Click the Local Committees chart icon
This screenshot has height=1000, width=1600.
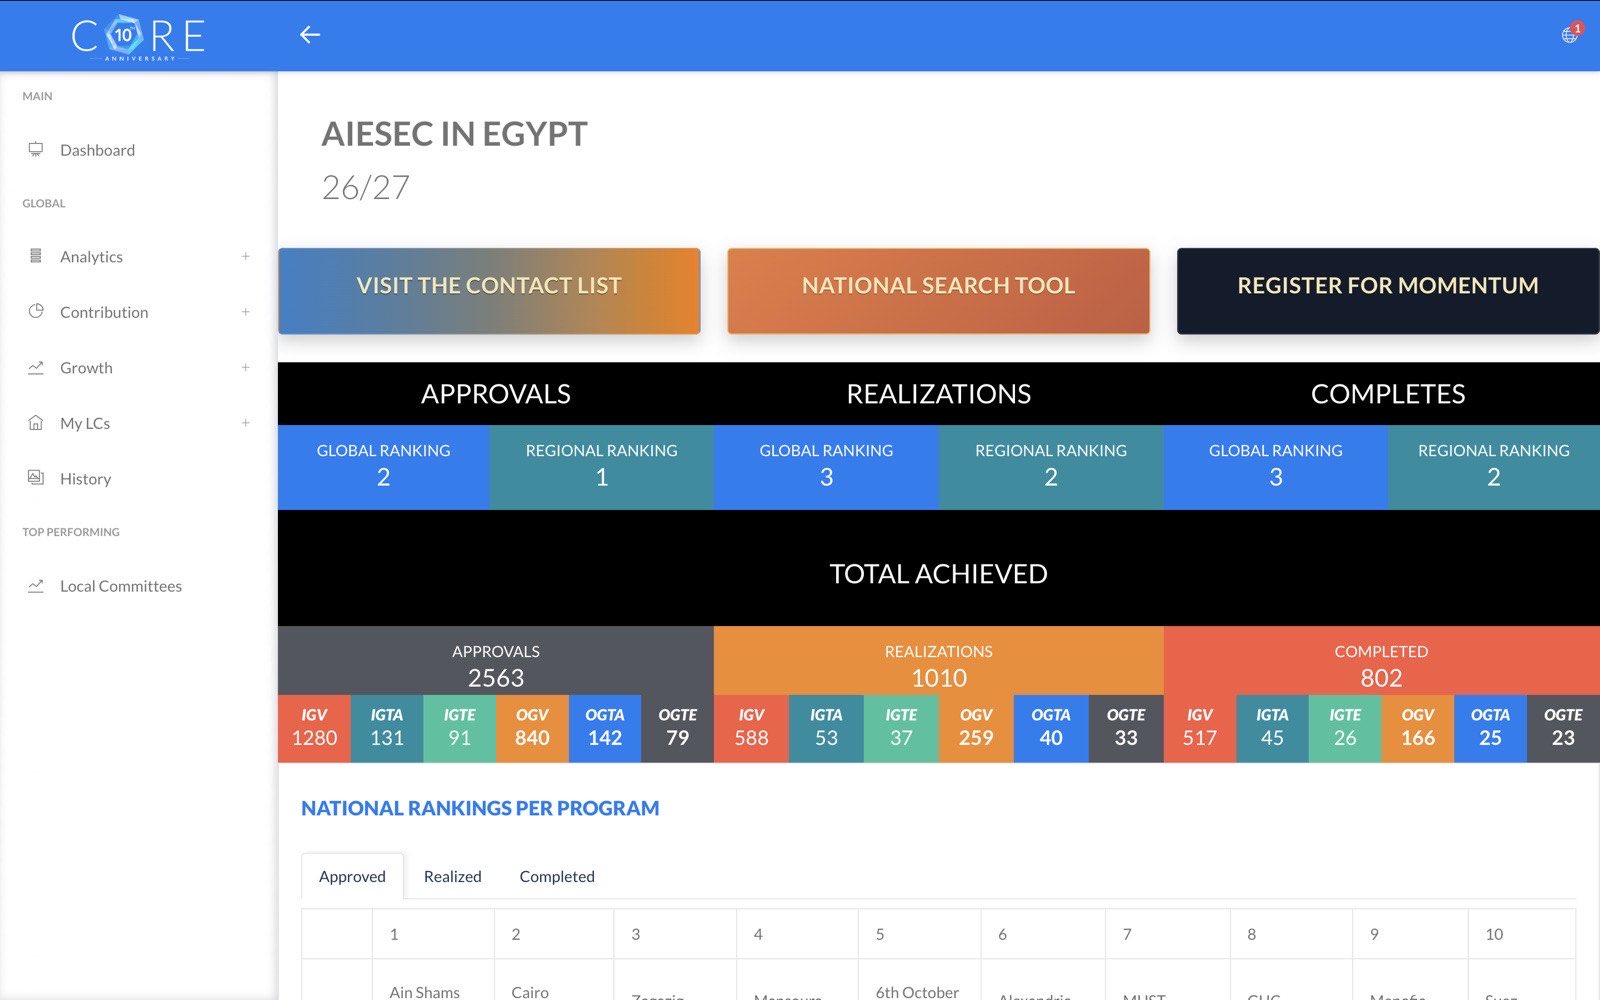[36, 586]
